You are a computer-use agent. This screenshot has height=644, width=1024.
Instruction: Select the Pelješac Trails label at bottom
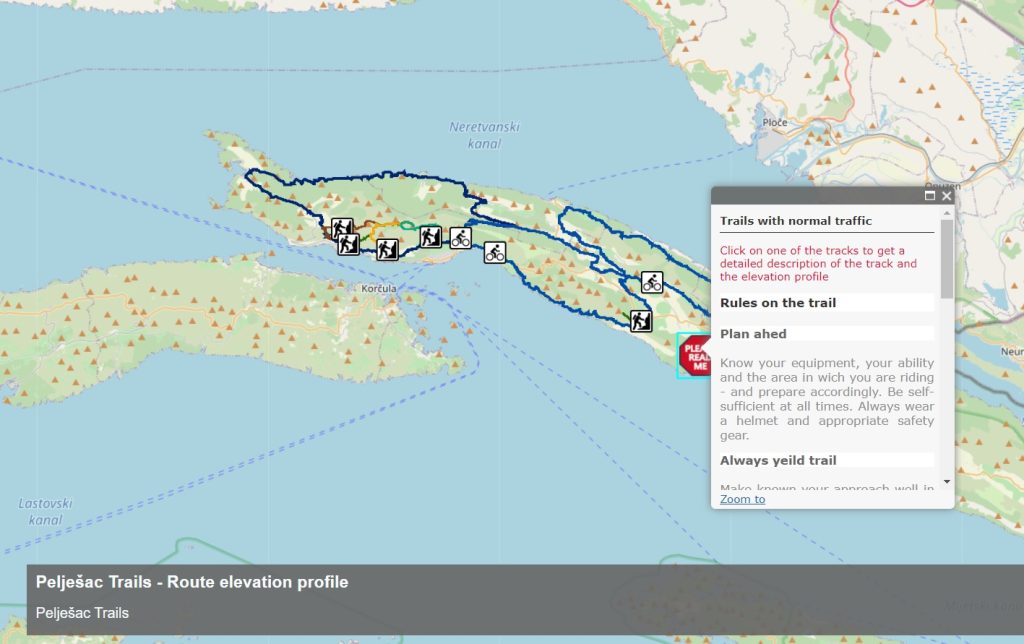click(x=80, y=613)
